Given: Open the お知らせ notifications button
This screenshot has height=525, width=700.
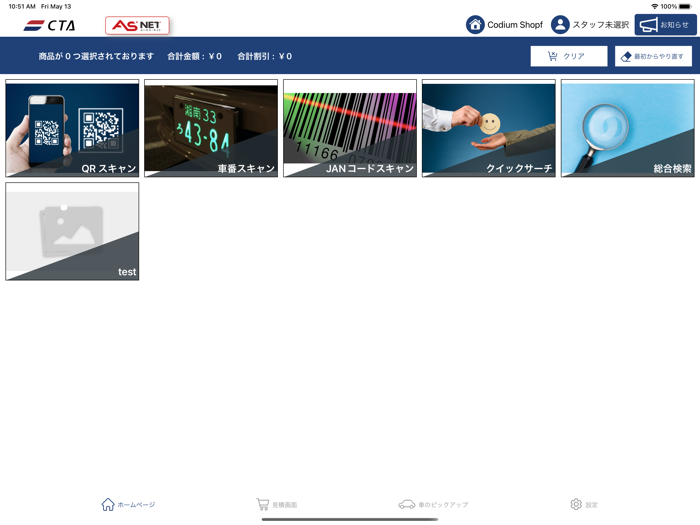Looking at the screenshot, I should (665, 25).
